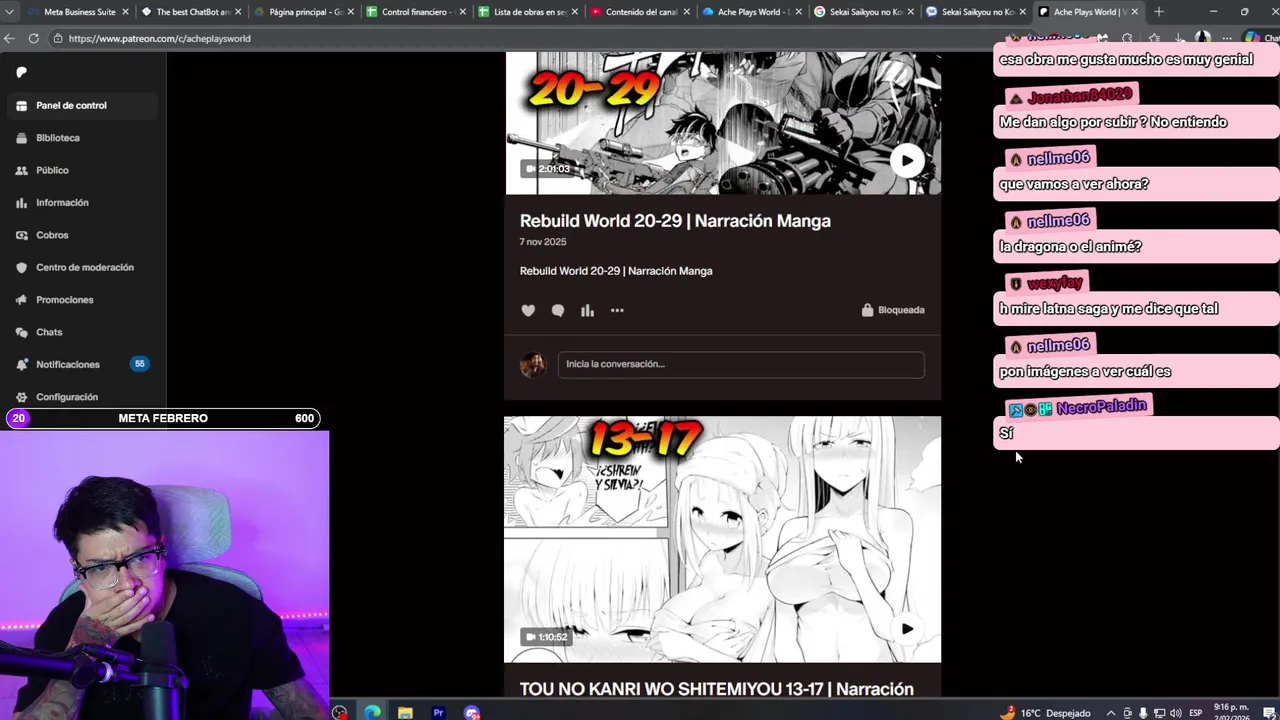This screenshot has width=1280, height=720.
Task: Click the 55 notifications badge
Action: 139,364
